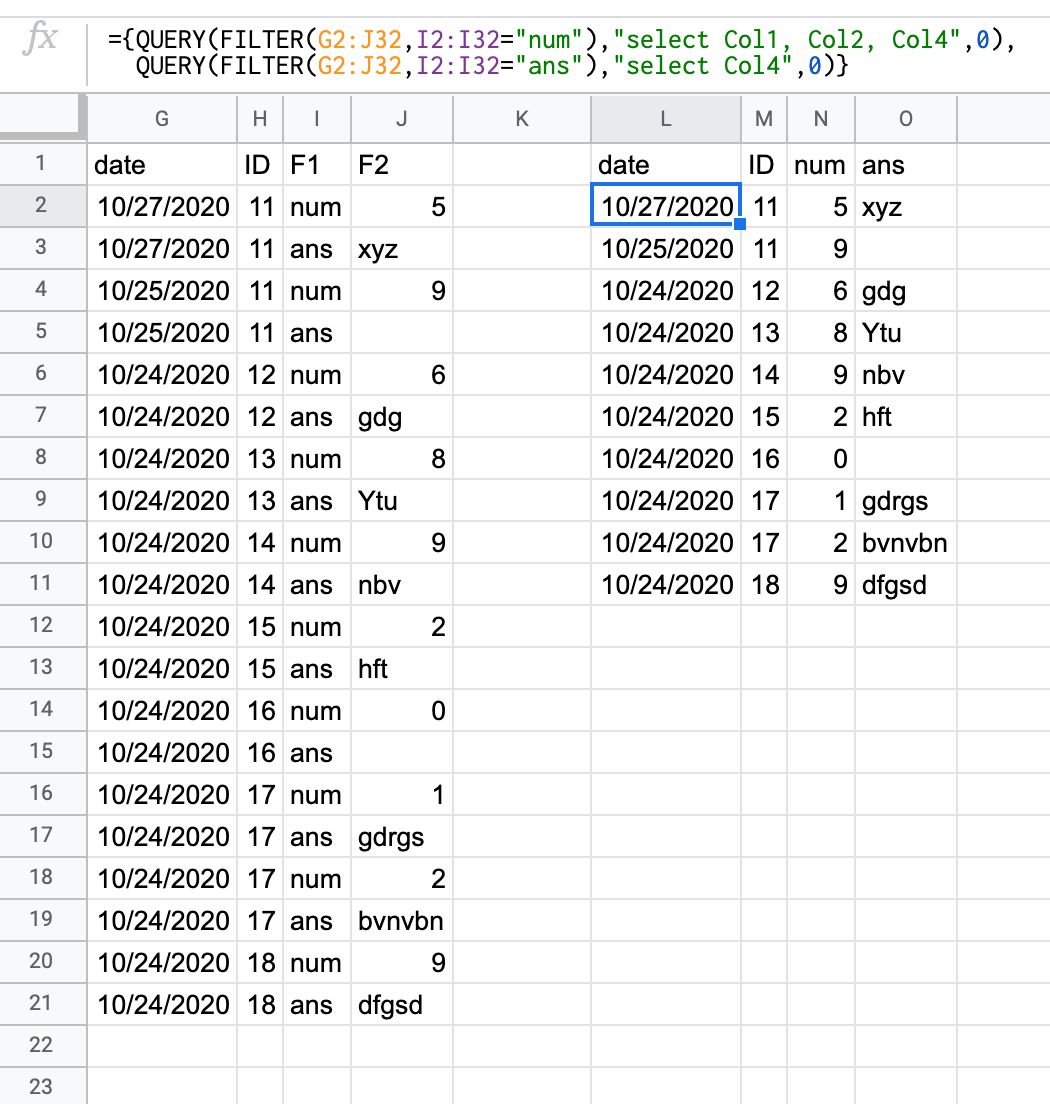Select column L header

point(665,119)
